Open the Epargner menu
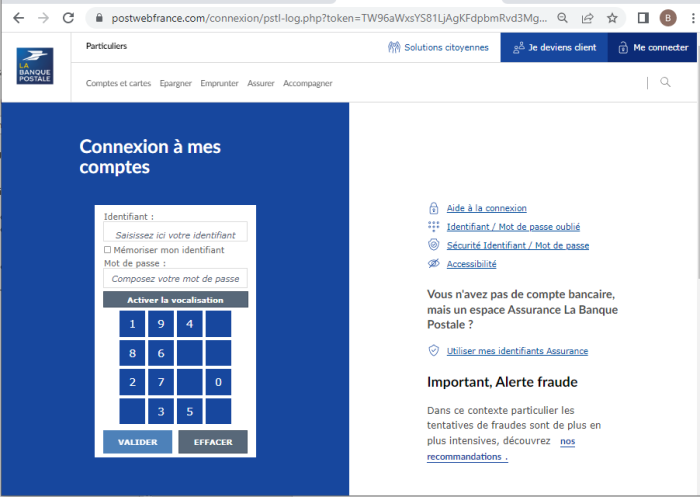The image size is (700, 497). 175,84
